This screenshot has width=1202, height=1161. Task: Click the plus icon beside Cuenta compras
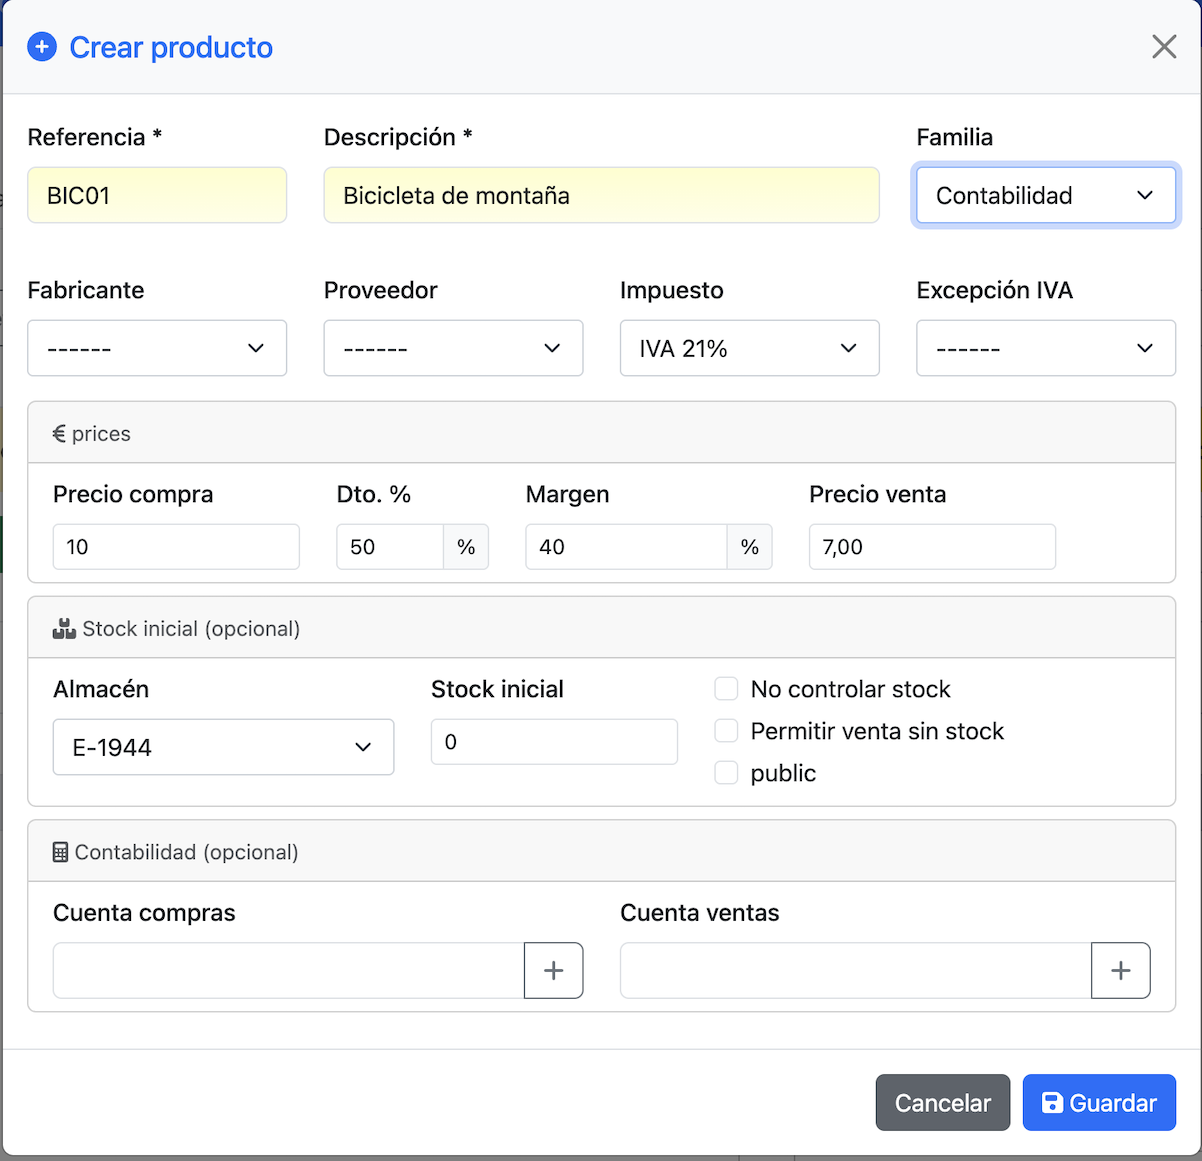[x=553, y=970]
